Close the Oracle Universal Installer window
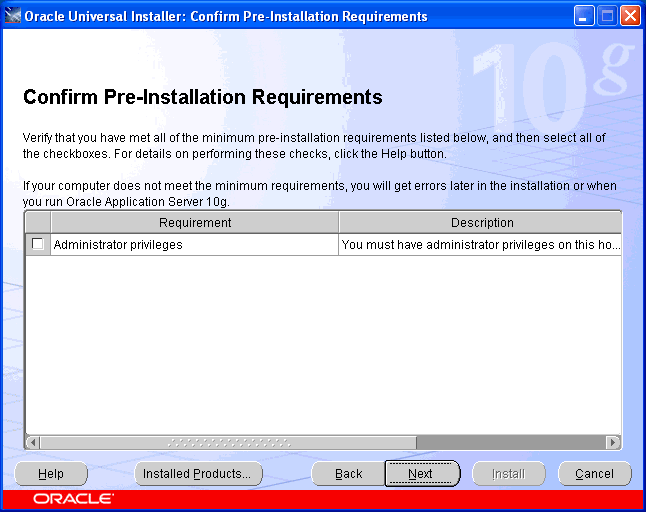The height and width of the screenshot is (512, 646). pyautogui.click(x=630, y=16)
